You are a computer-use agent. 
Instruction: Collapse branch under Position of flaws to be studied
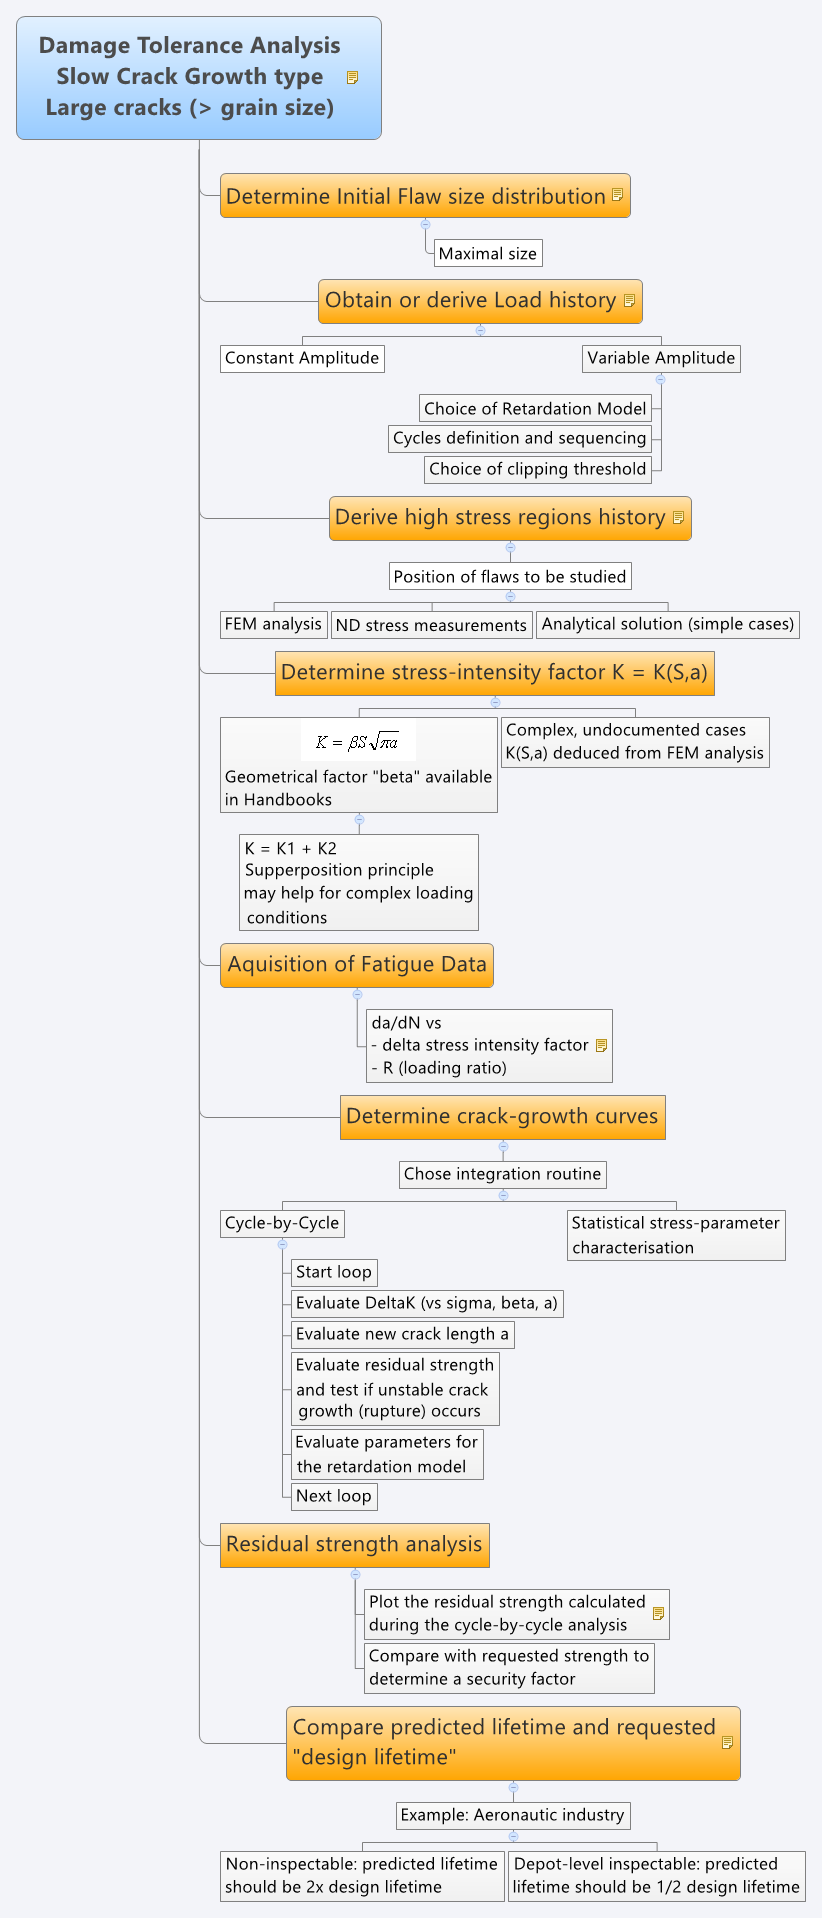coord(510,596)
